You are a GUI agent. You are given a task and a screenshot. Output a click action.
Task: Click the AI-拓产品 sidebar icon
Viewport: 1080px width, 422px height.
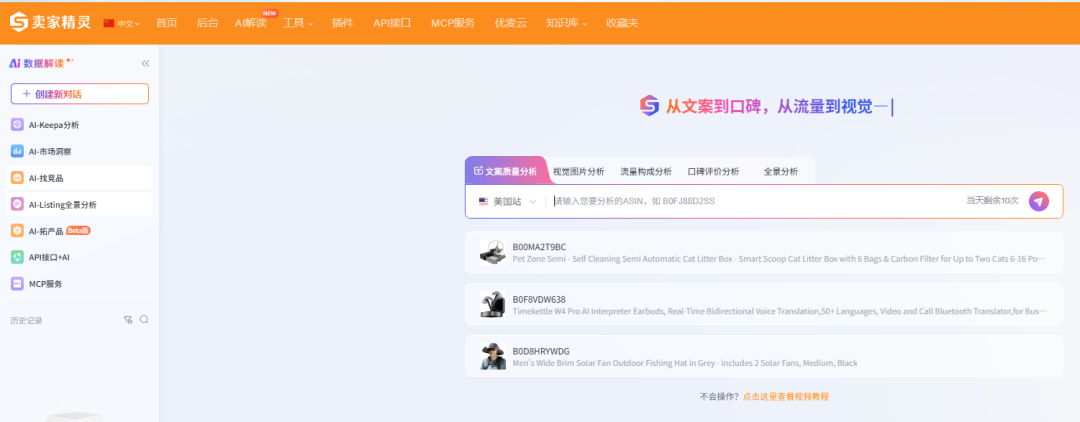pyautogui.click(x=17, y=231)
